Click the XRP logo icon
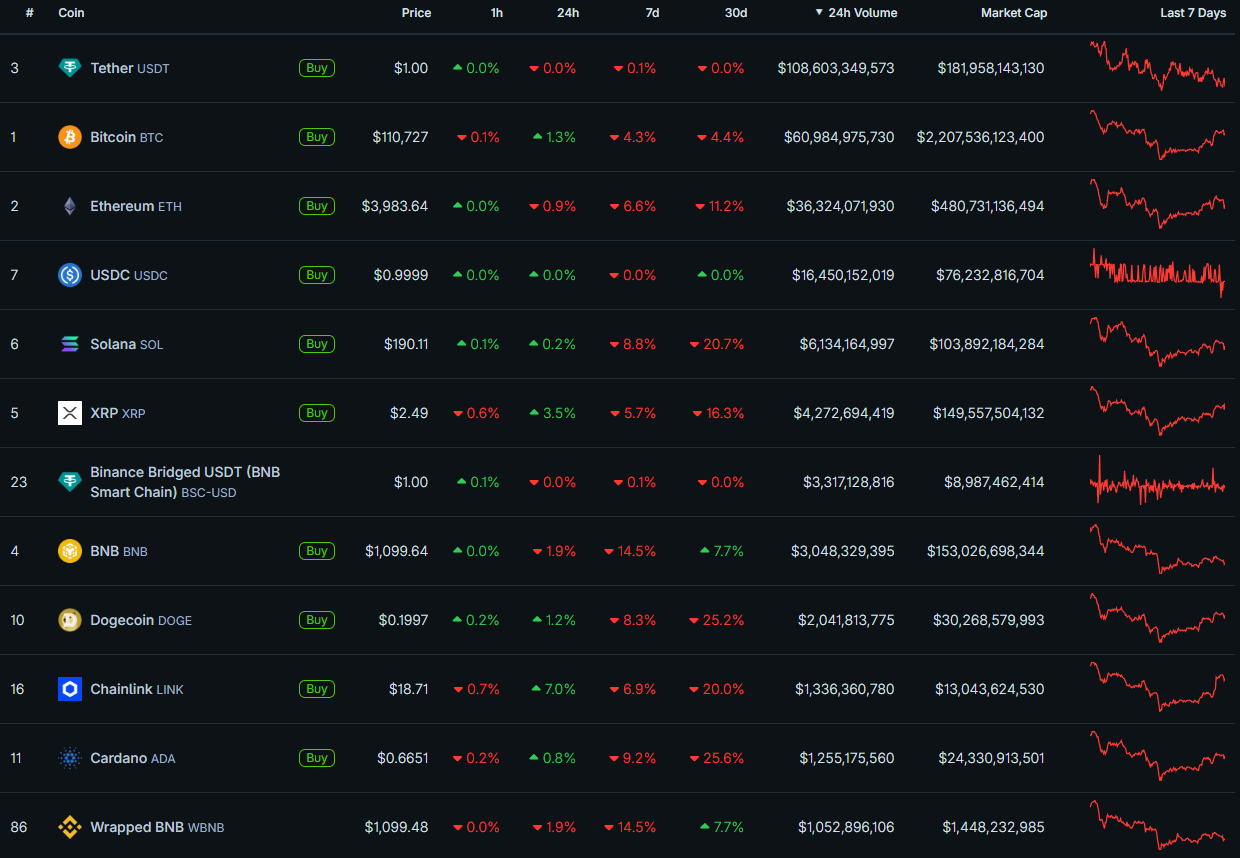 coord(70,413)
